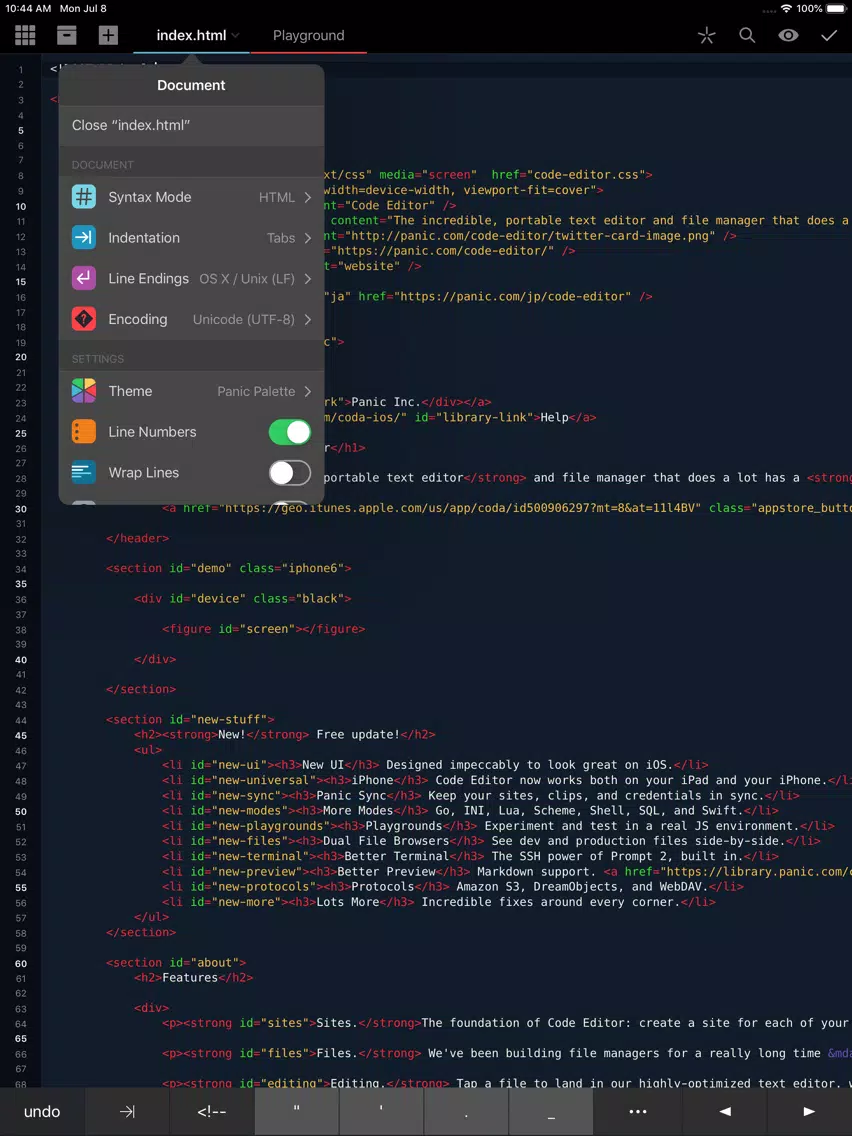
Task: Tap the checkmark done icon
Action: [x=829, y=36]
